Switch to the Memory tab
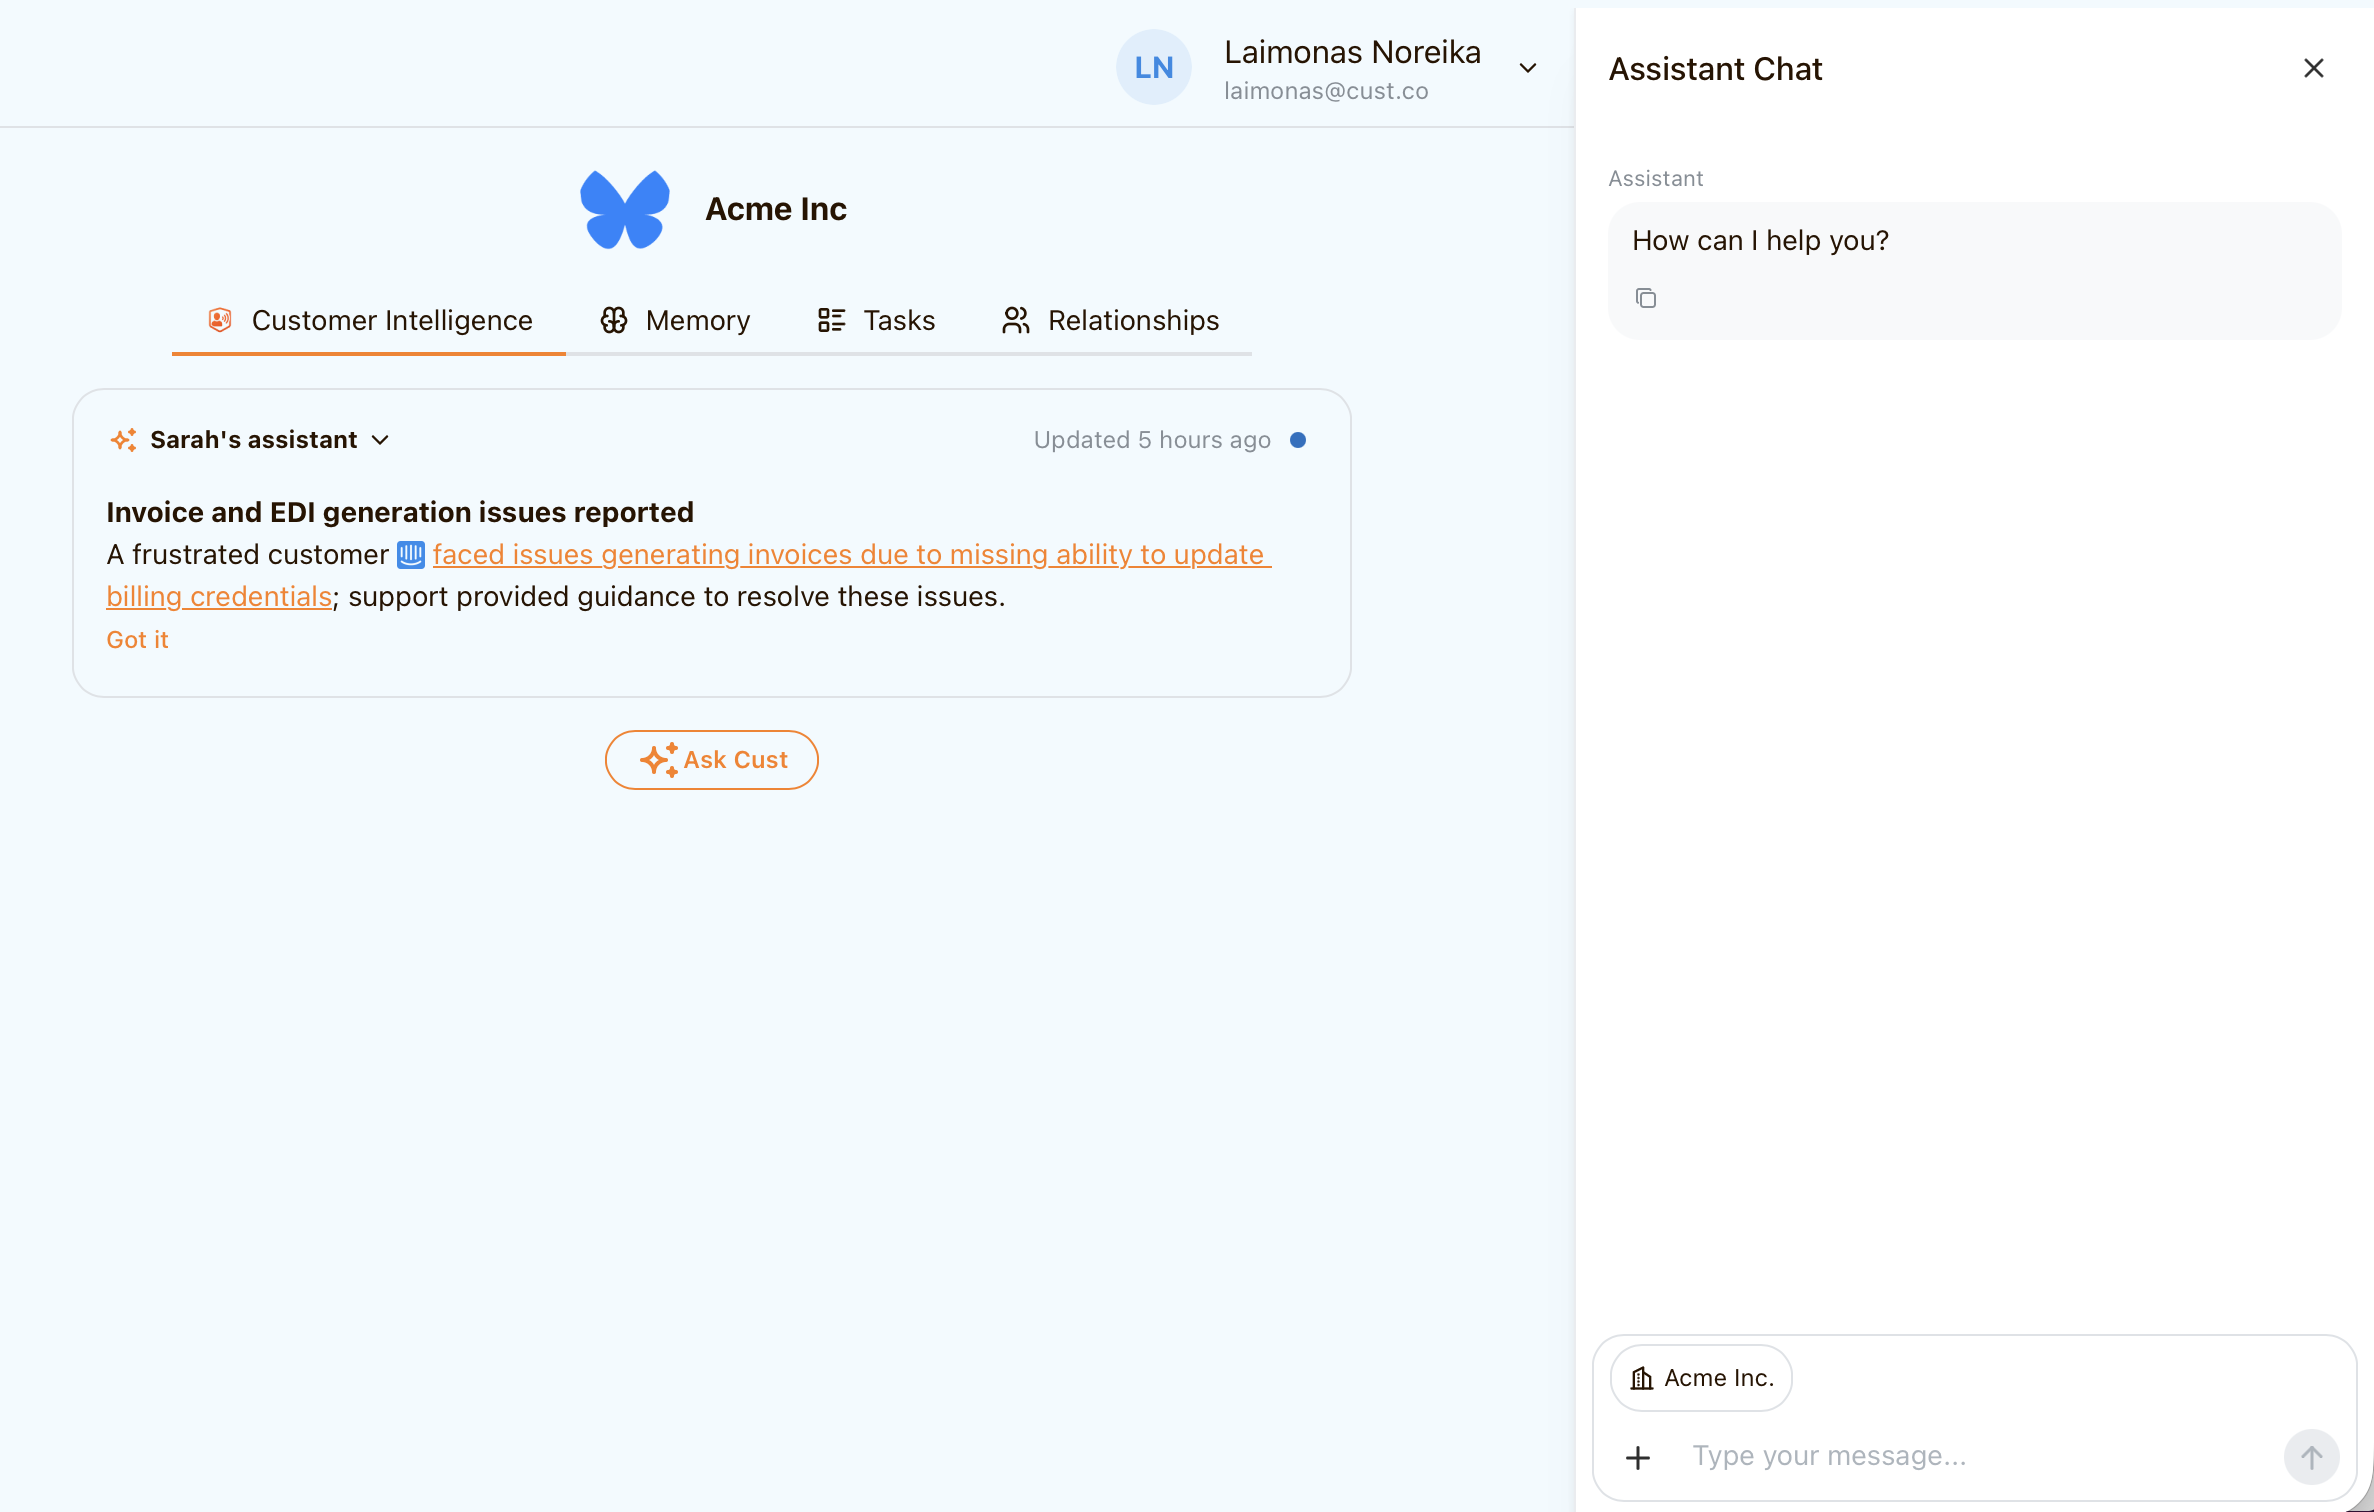The height and width of the screenshot is (1512, 2374). tap(675, 320)
